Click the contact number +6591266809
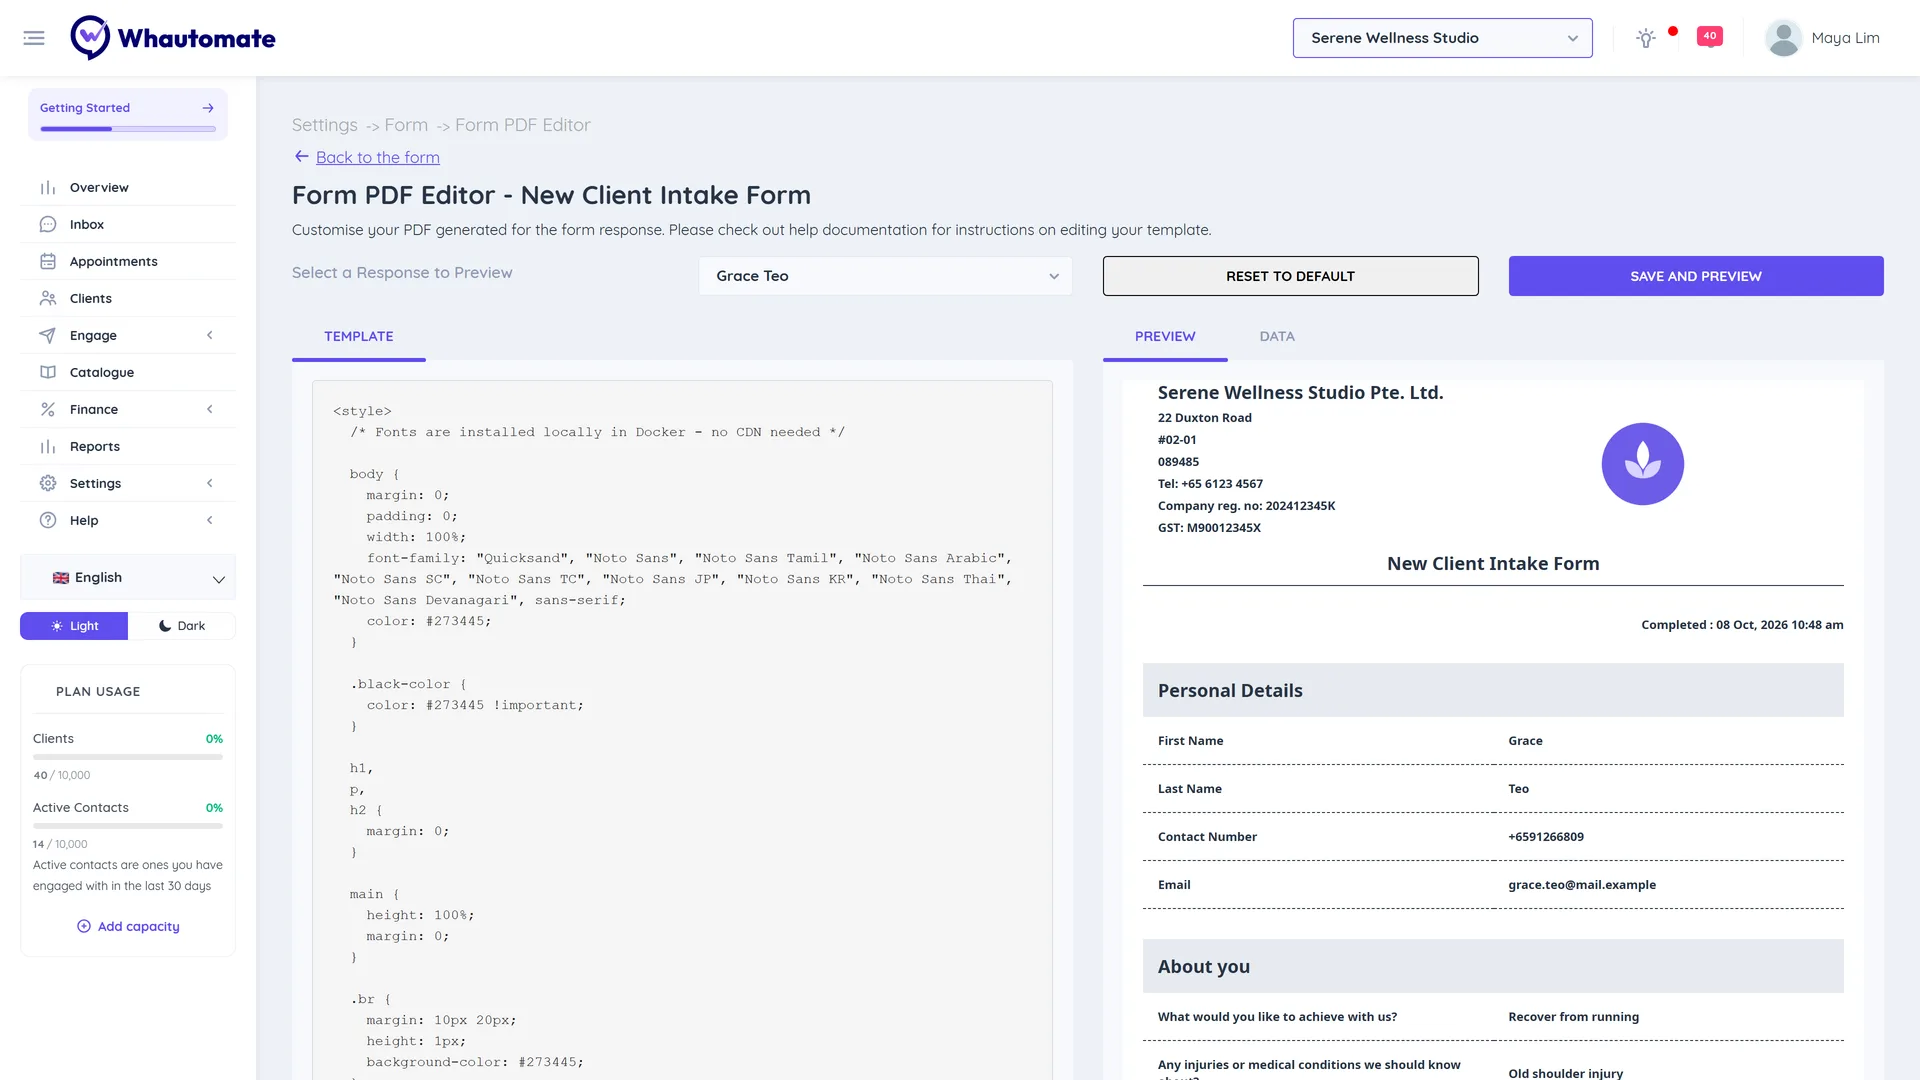Image resolution: width=1920 pixels, height=1080 pixels. (x=1546, y=837)
